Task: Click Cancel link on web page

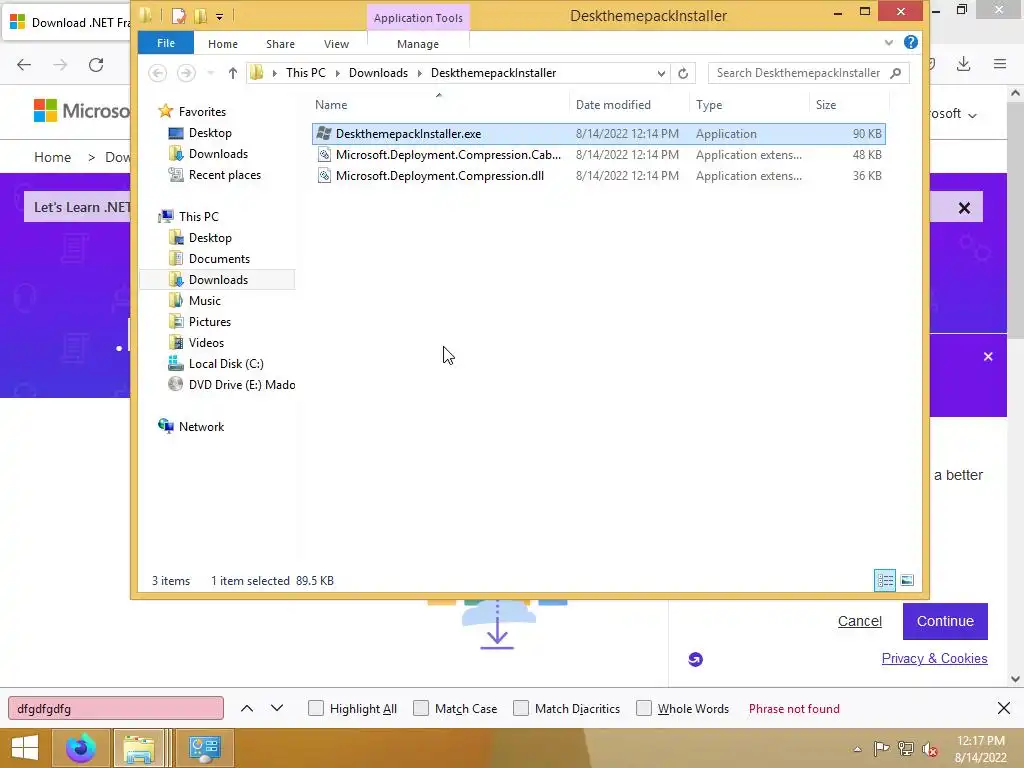Action: coord(859,621)
